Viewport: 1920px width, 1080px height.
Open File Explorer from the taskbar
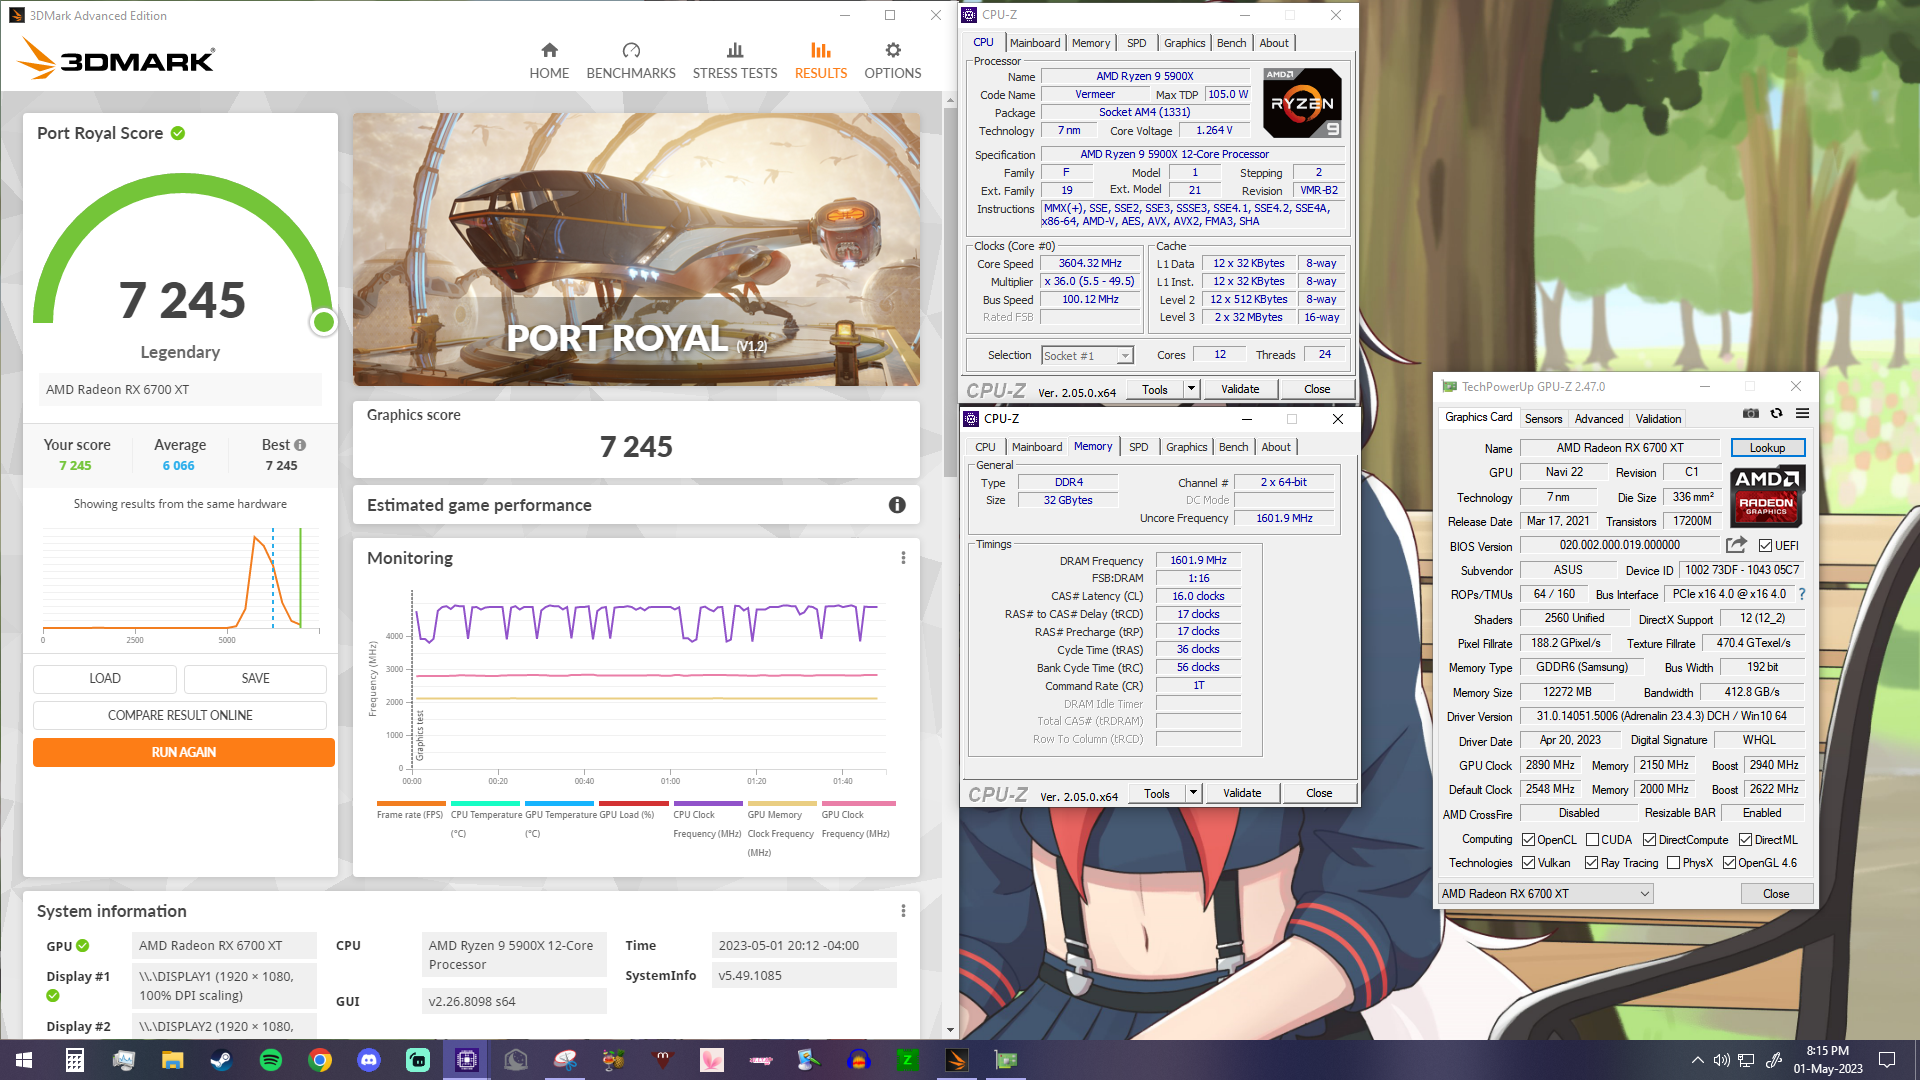(172, 1060)
